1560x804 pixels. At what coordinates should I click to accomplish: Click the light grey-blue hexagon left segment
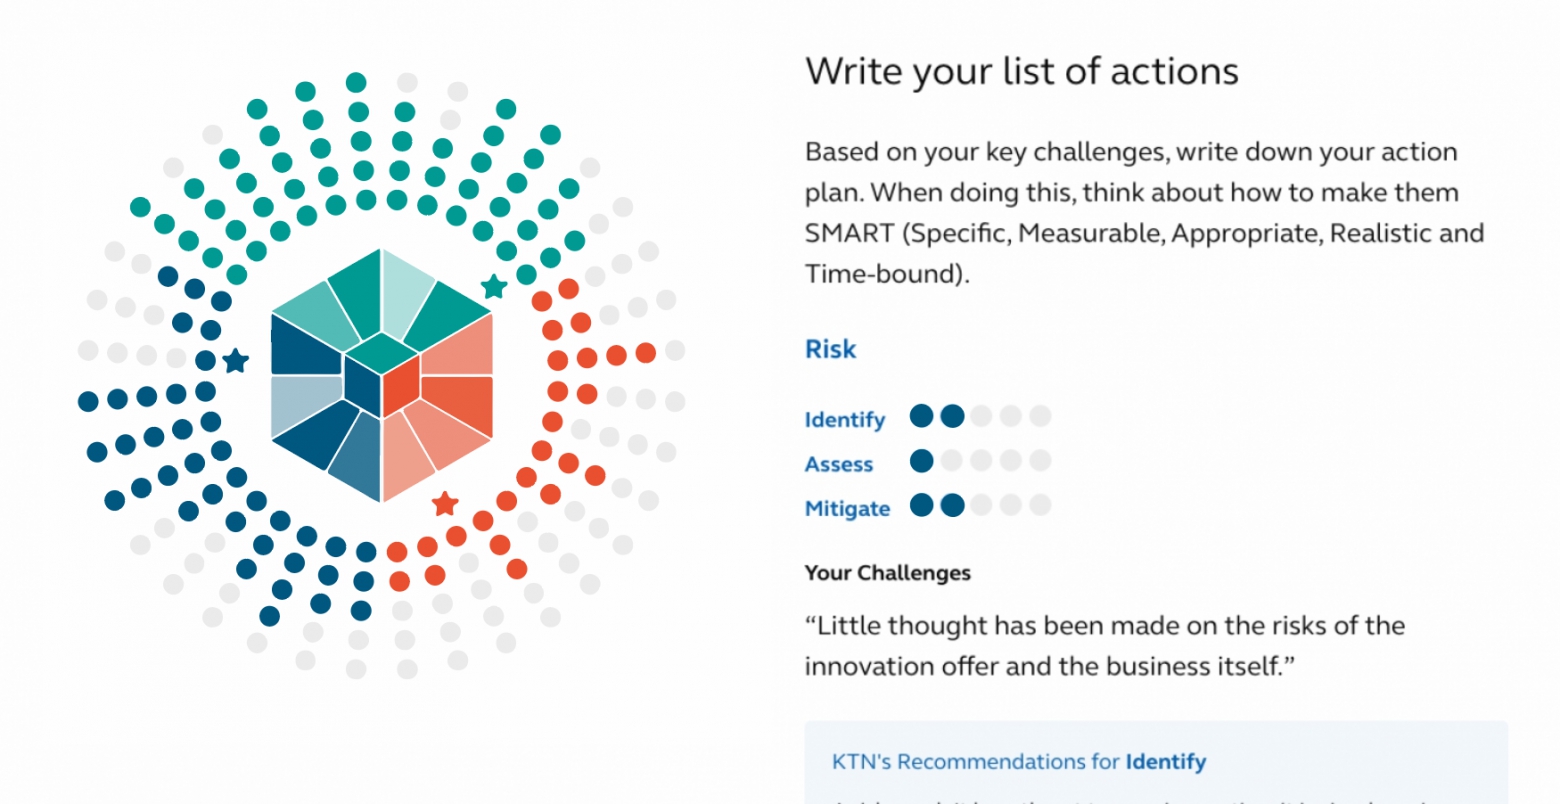coord(306,405)
